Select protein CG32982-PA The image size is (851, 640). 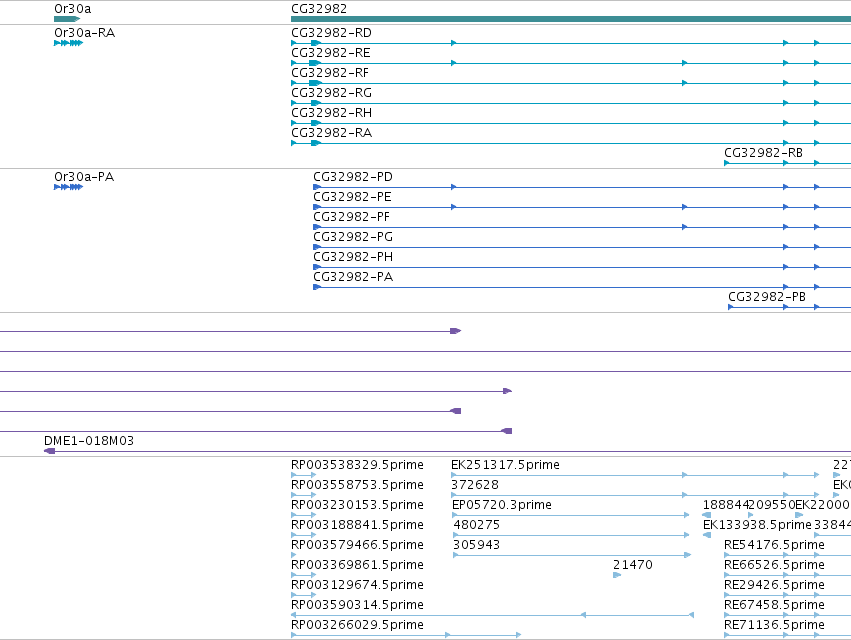click(x=353, y=277)
